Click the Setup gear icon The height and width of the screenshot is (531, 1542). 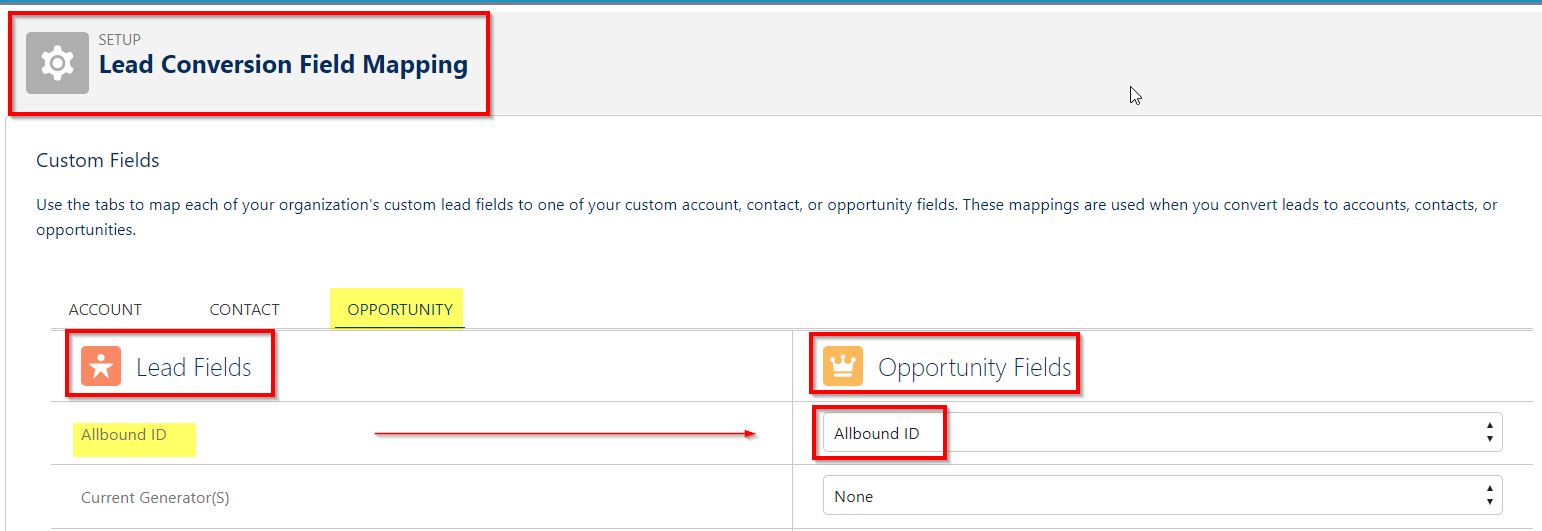tap(58, 63)
